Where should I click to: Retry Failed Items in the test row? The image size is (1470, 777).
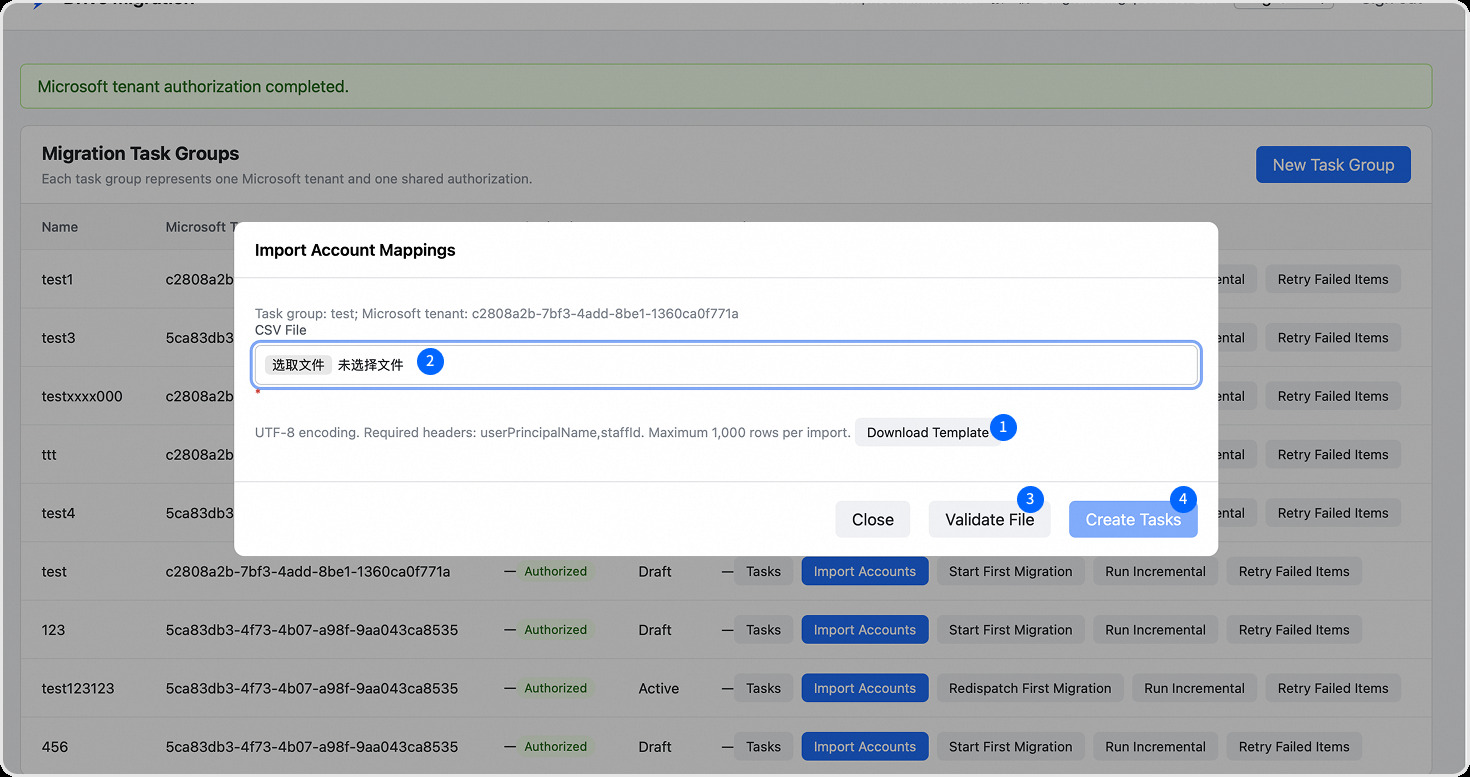pyautogui.click(x=1294, y=572)
